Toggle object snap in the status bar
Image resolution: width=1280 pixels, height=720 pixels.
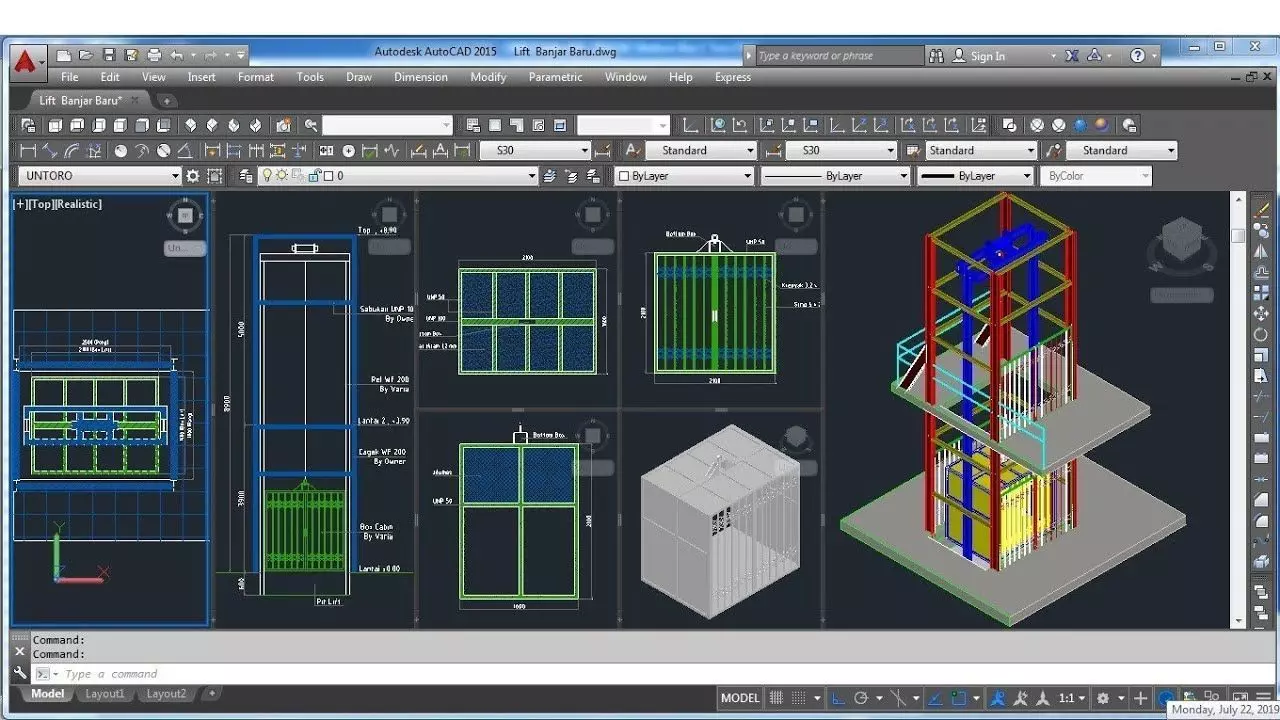click(959, 698)
